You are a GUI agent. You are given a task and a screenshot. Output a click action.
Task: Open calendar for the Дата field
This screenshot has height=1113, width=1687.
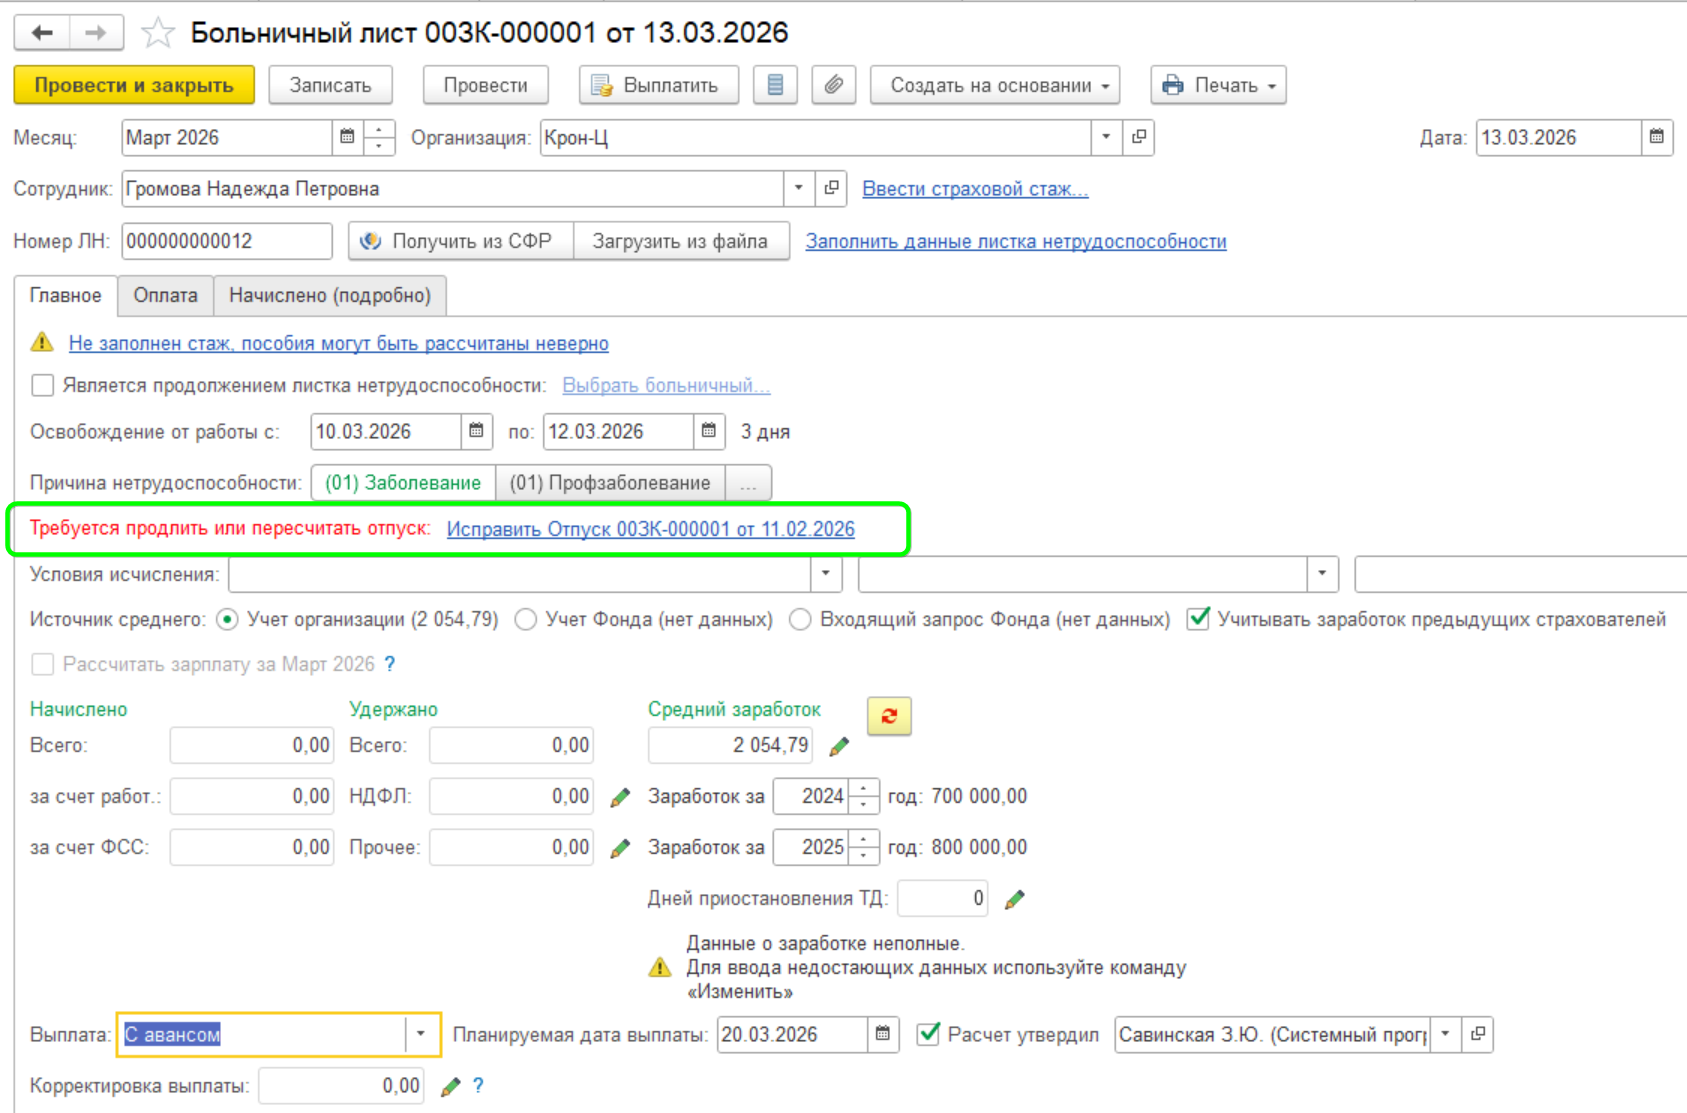pyautogui.click(x=1656, y=137)
